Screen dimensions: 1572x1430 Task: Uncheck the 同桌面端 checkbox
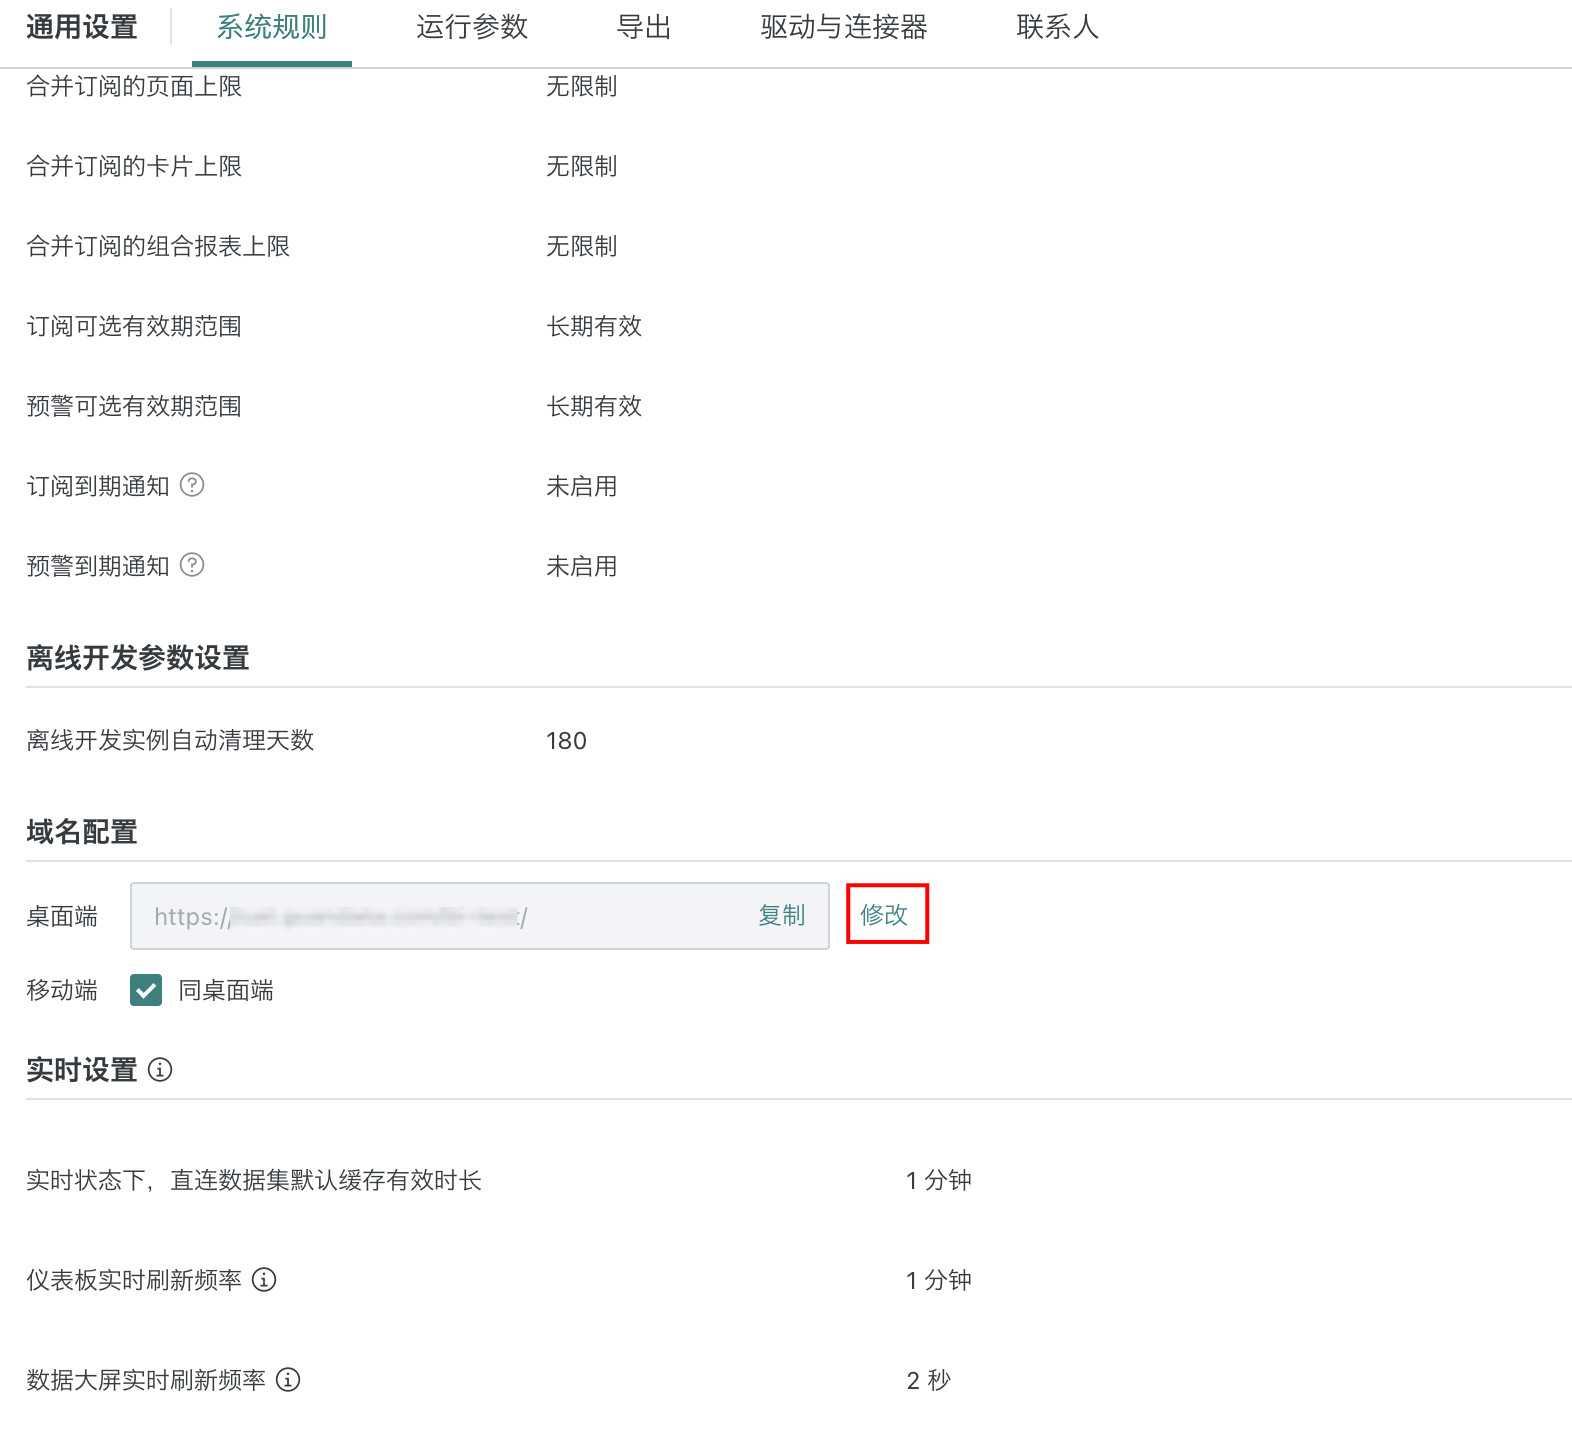[146, 990]
